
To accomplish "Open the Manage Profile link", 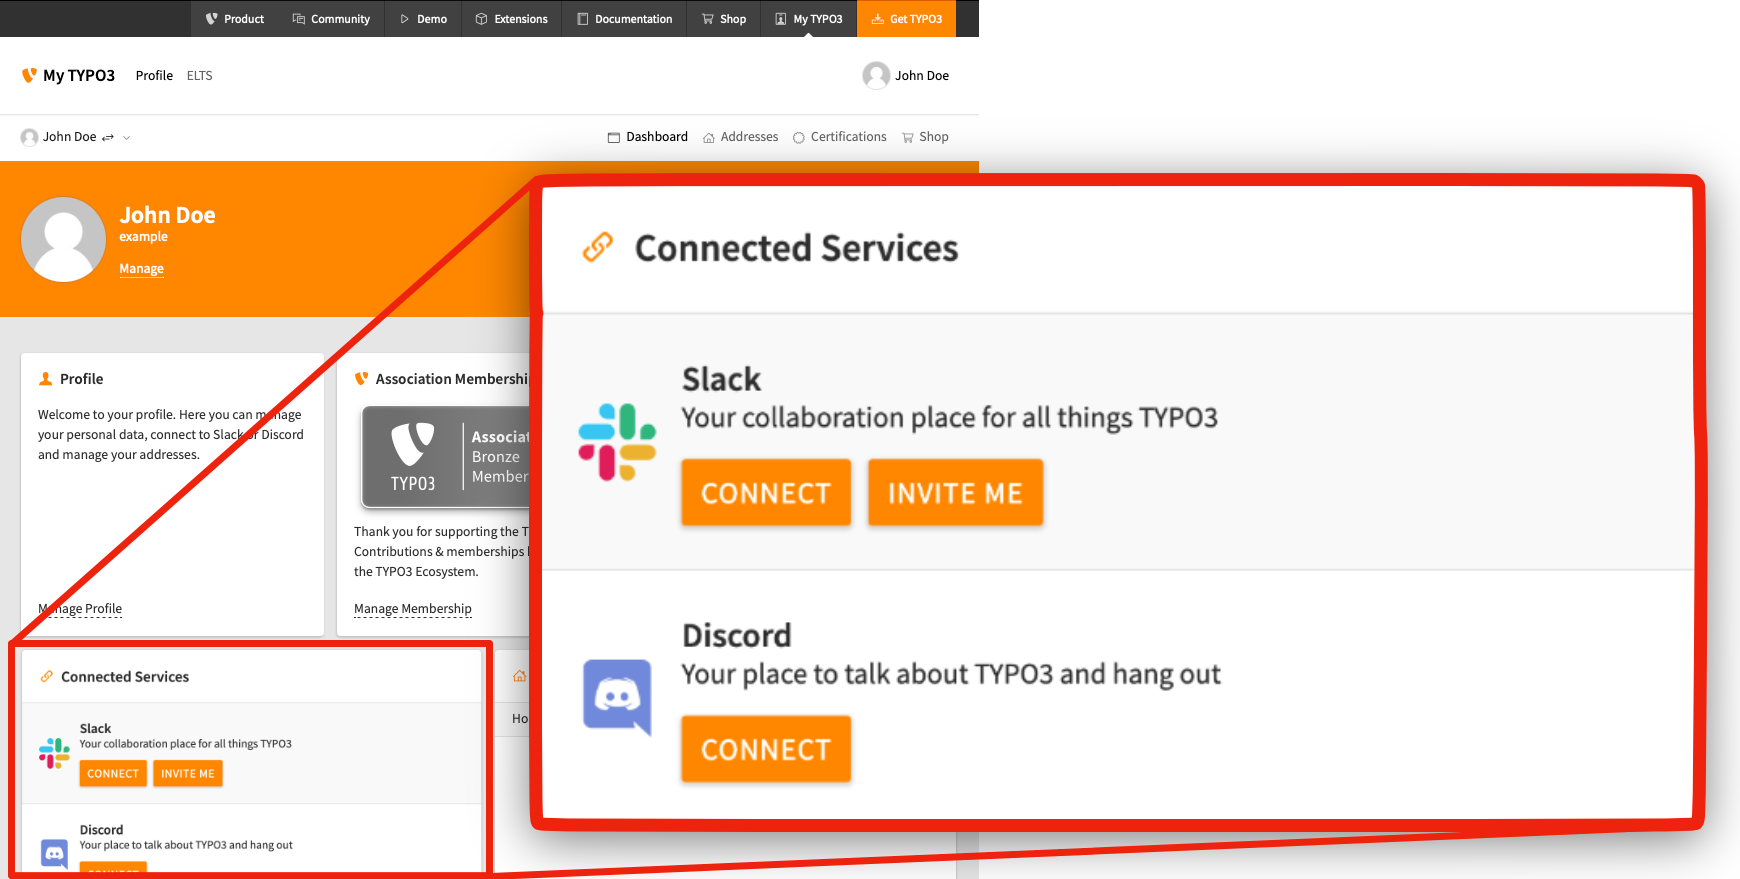I will coord(80,609).
